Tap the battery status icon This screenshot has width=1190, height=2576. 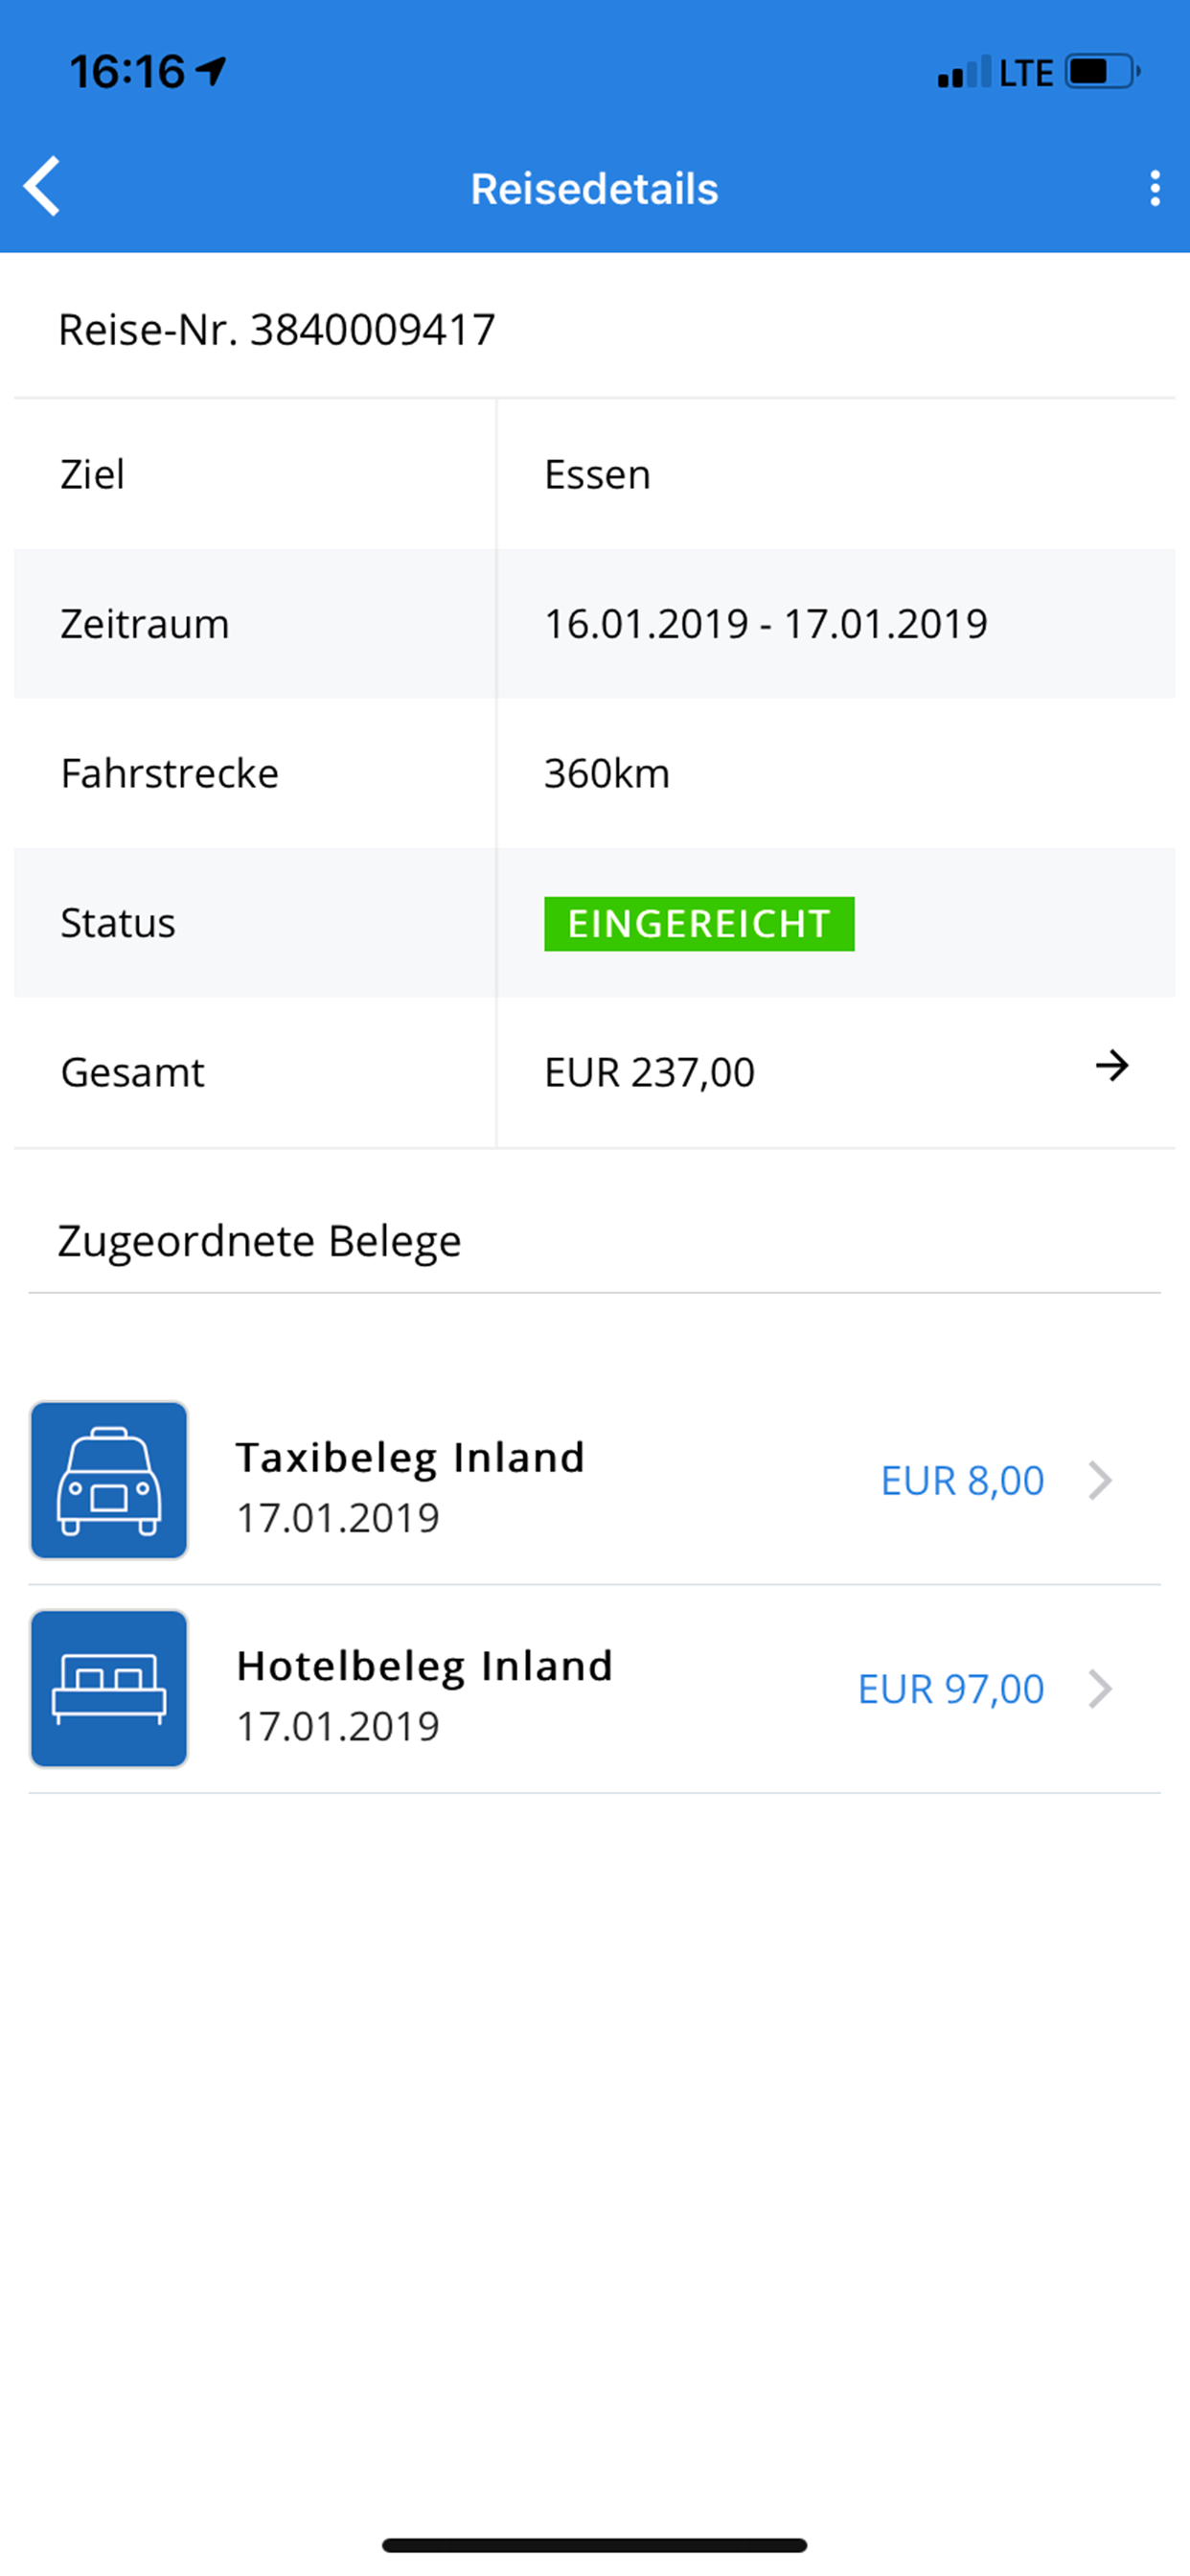[1103, 72]
